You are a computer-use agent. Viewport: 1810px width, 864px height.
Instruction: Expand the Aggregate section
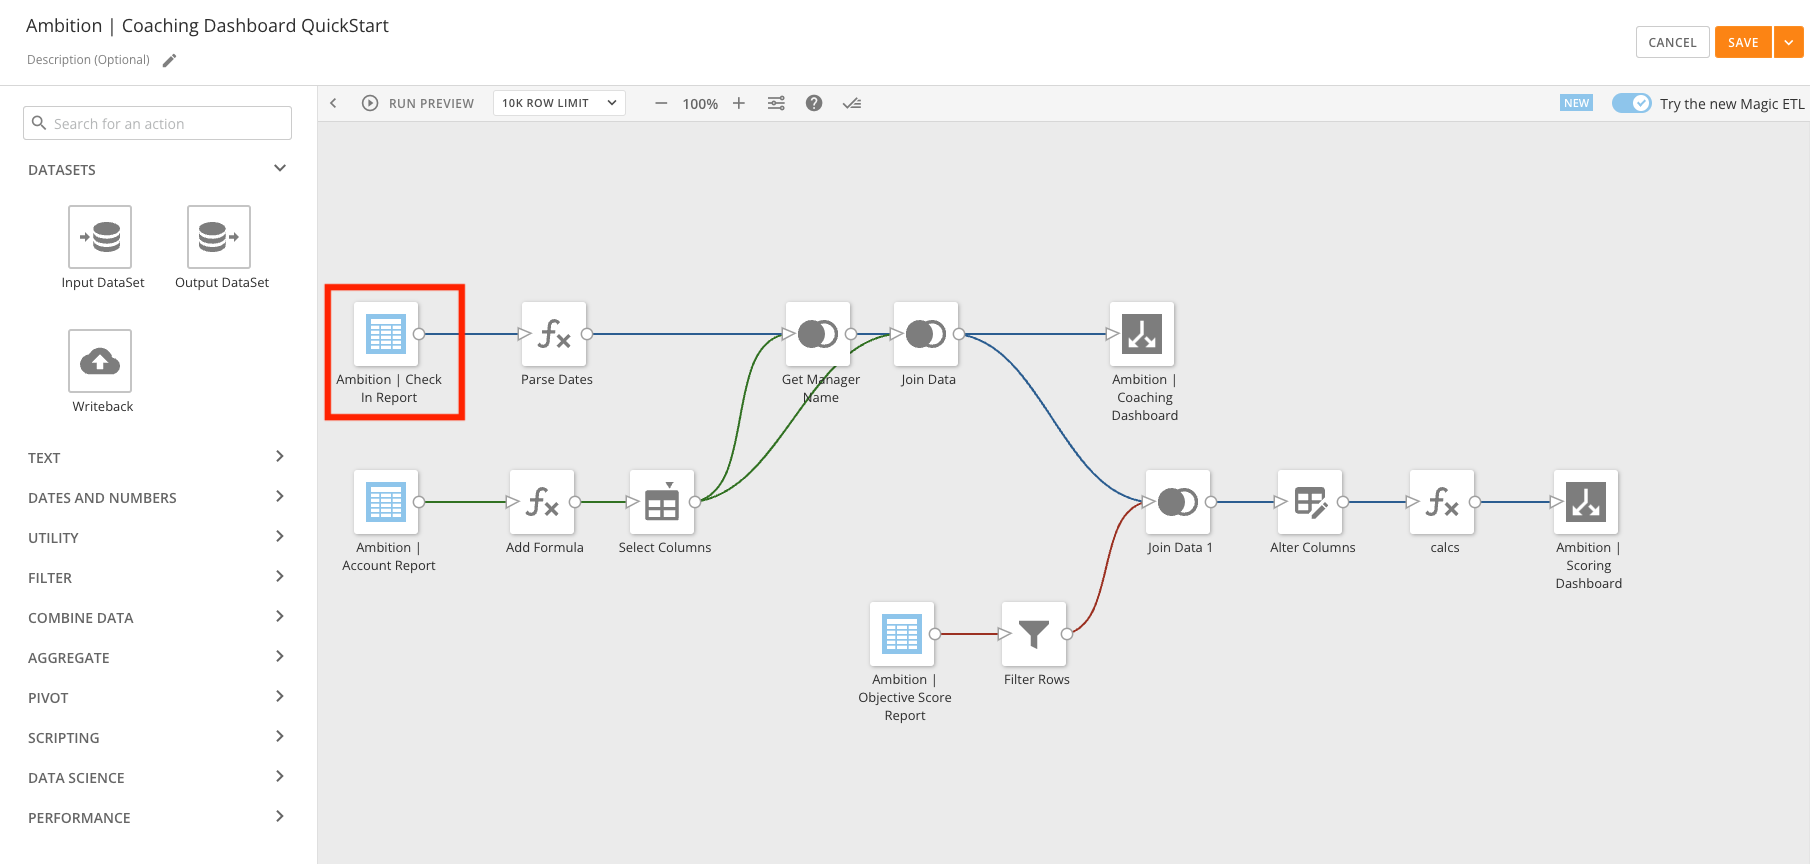point(280,657)
